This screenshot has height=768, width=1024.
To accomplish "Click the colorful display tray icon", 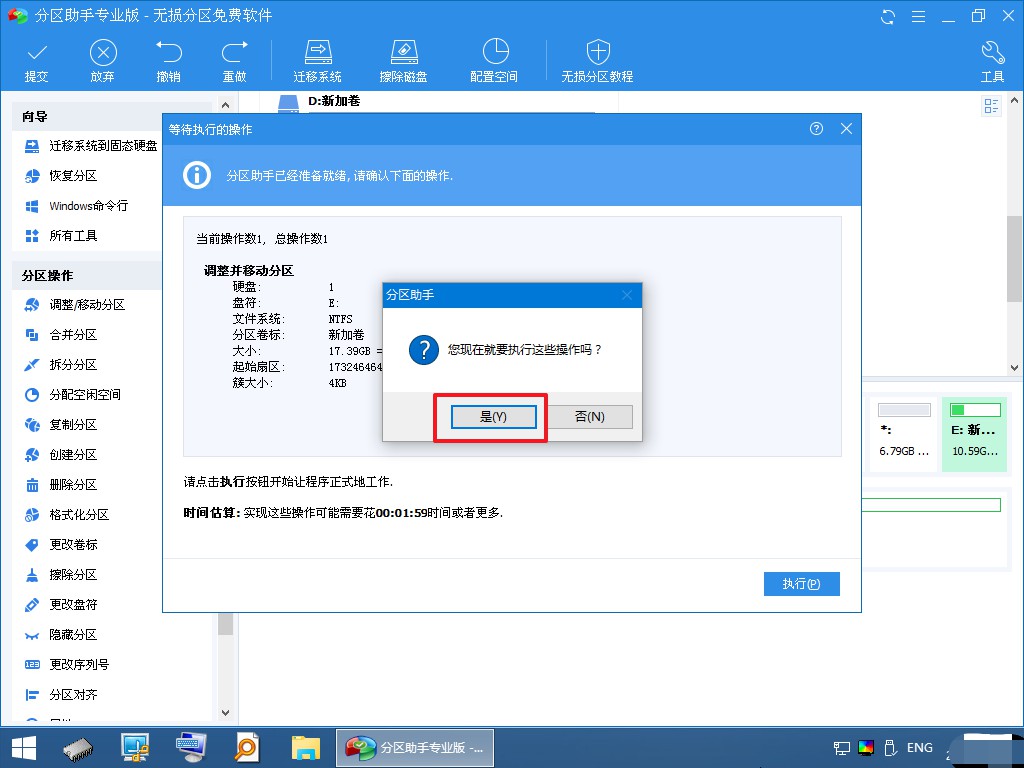I will click(x=866, y=748).
